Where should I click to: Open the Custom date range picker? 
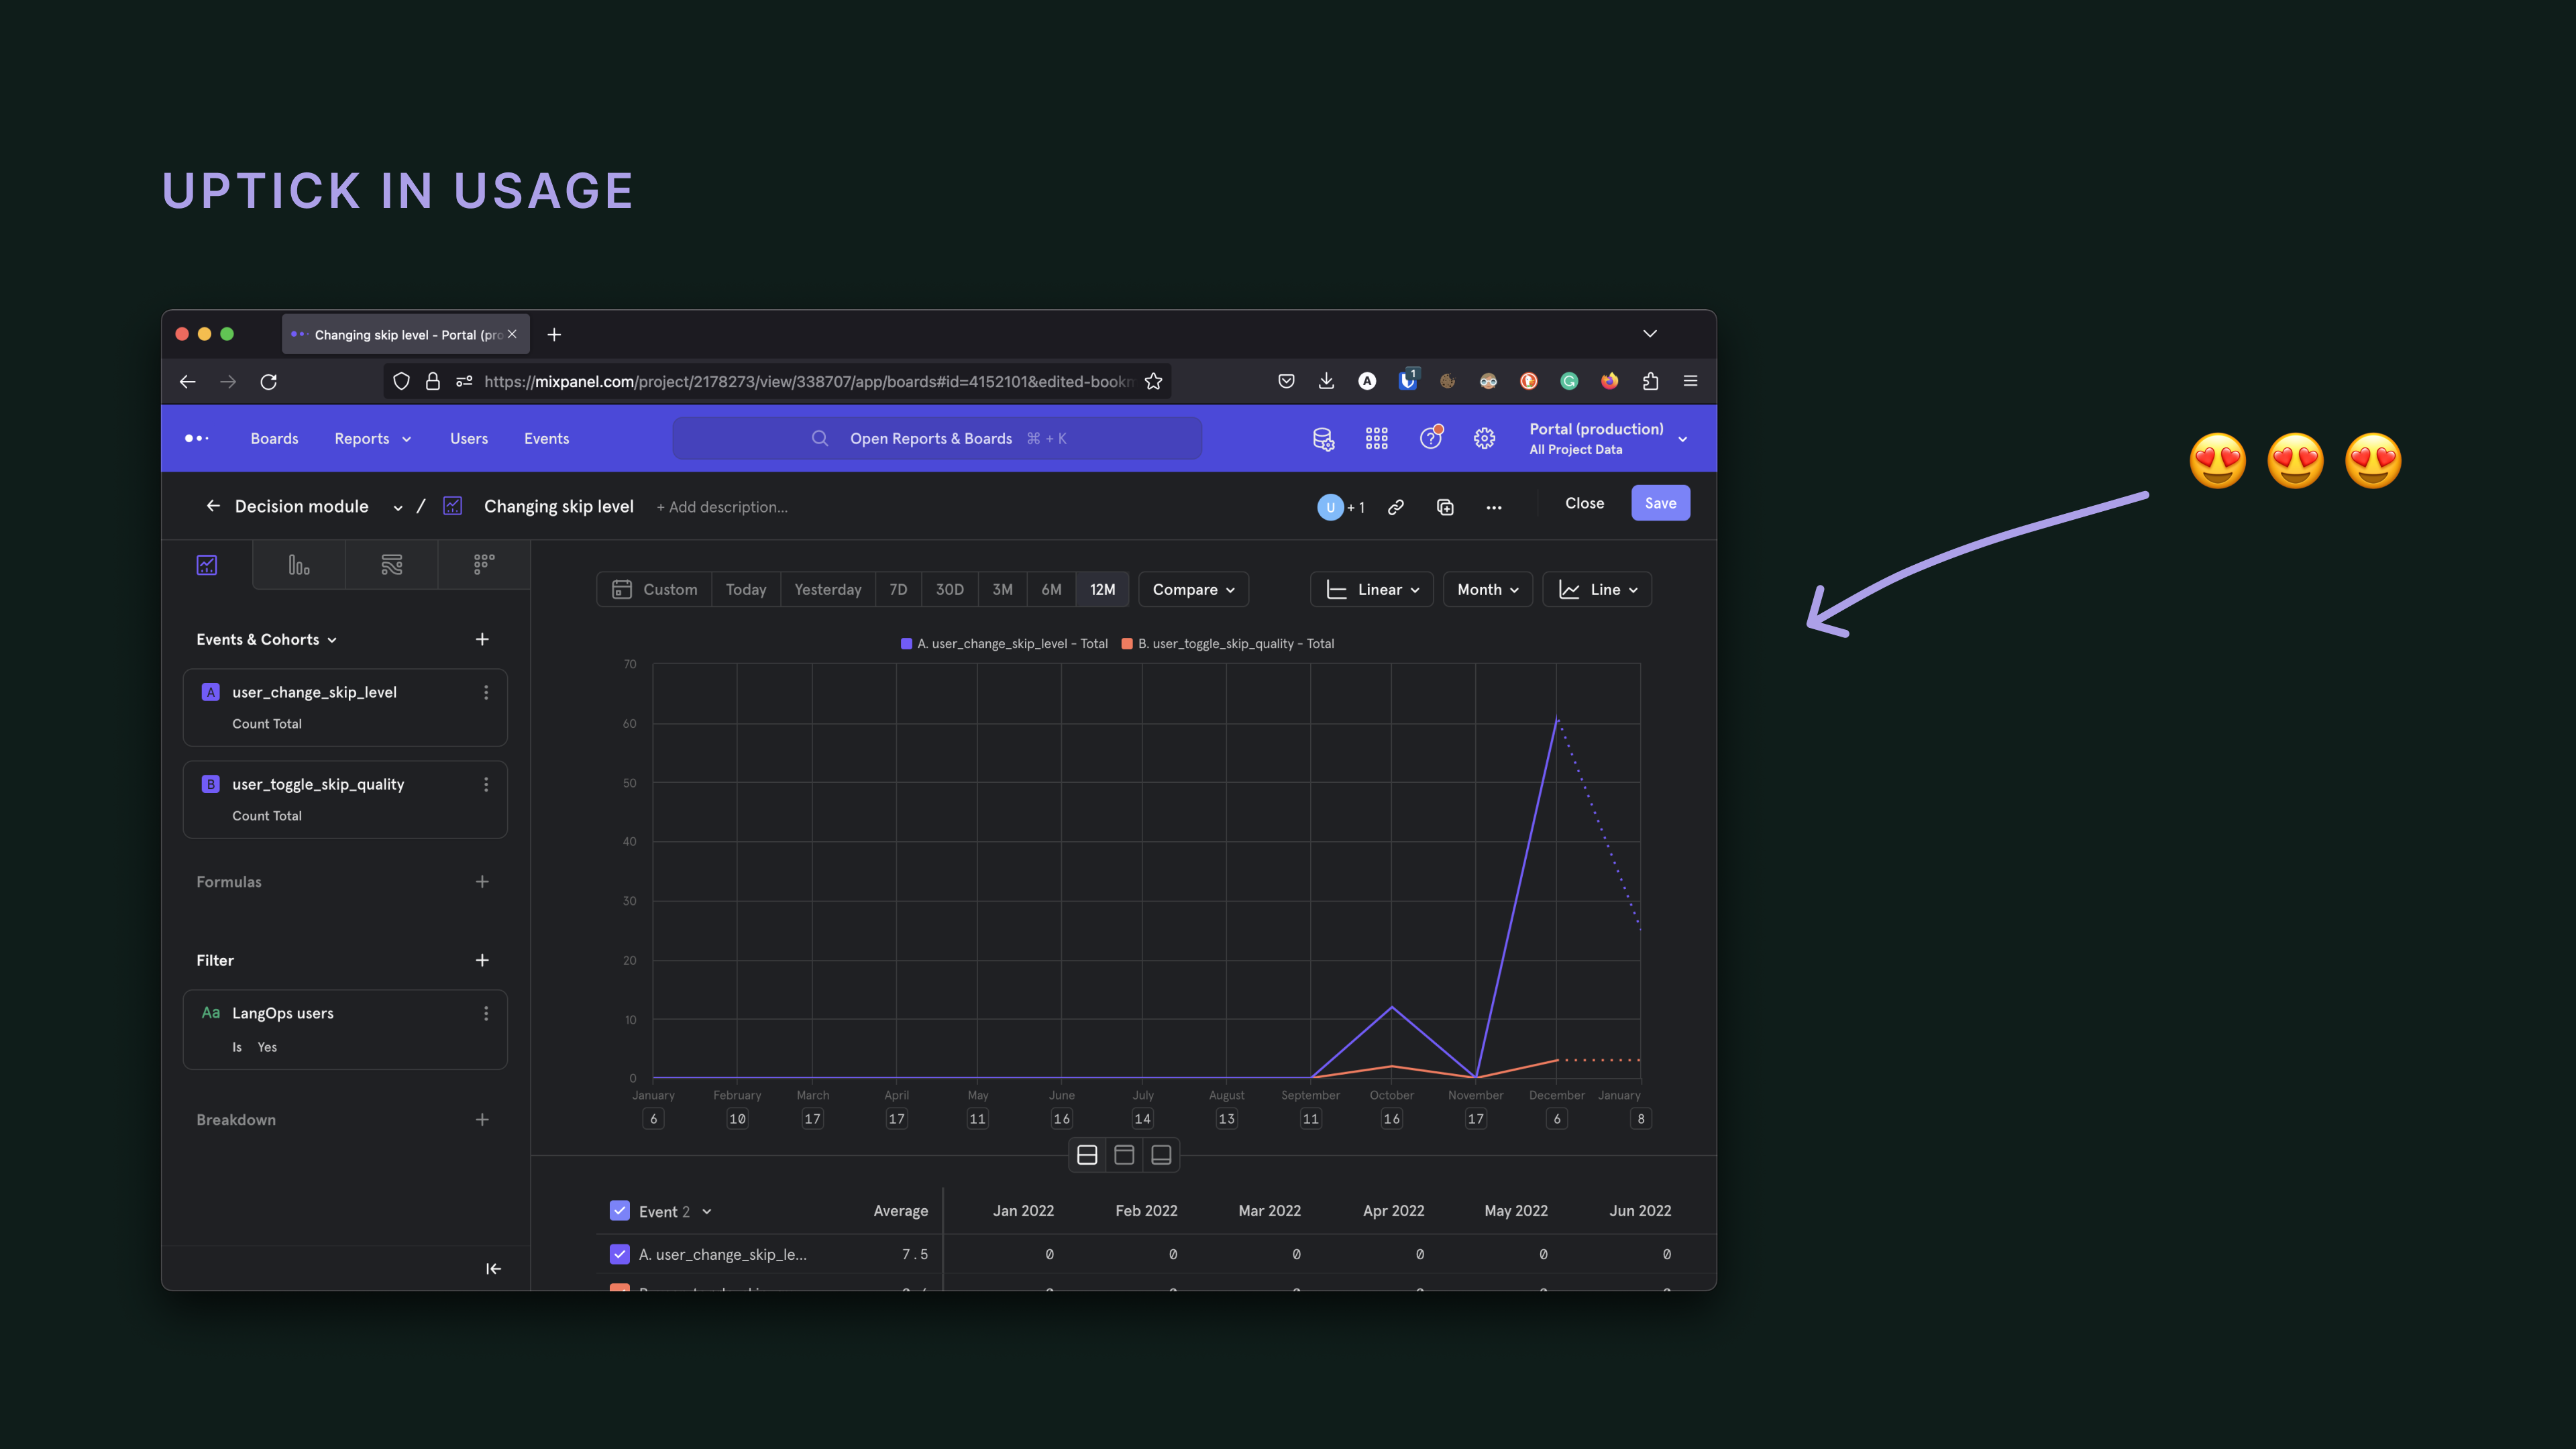point(655,590)
